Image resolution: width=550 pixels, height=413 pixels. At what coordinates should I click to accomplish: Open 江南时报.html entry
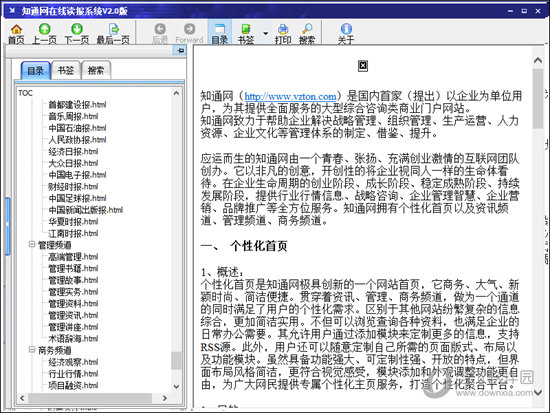click(x=73, y=233)
